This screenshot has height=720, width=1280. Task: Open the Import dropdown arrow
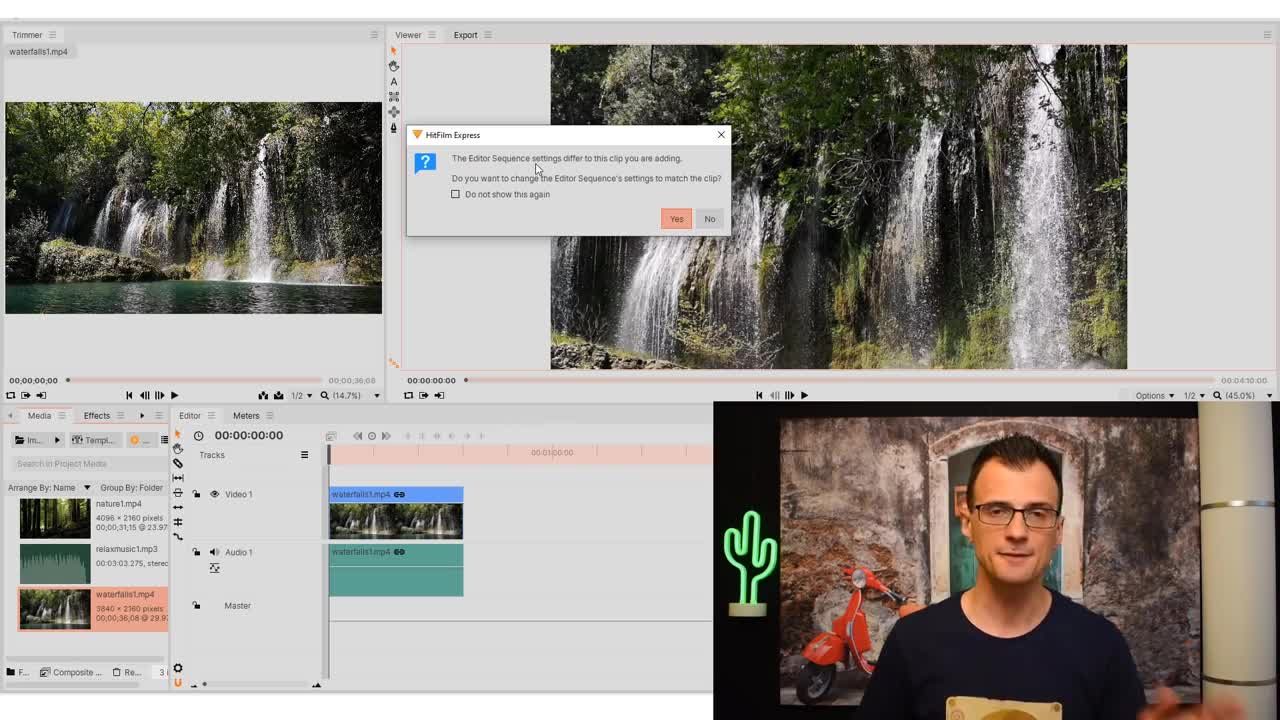[57, 440]
